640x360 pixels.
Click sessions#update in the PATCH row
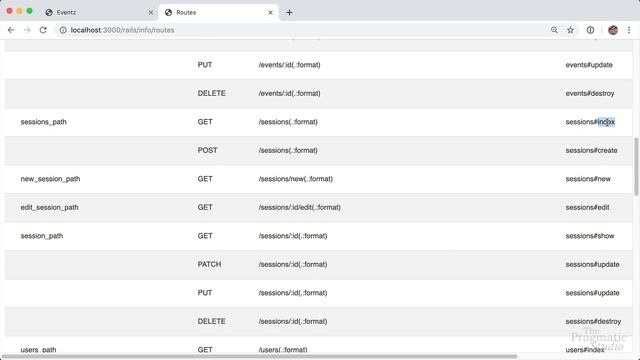tap(592, 264)
